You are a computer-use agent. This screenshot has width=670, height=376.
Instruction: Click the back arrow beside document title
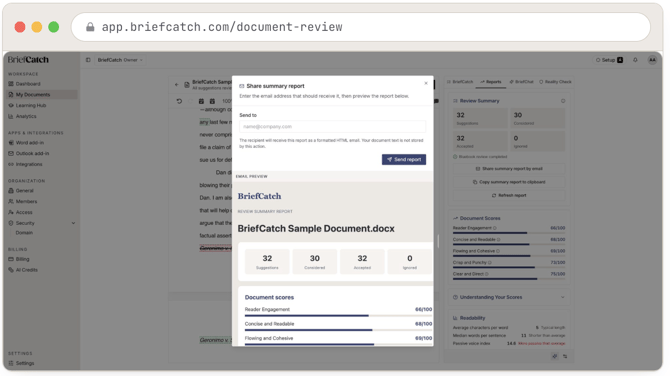pos(176,85)
